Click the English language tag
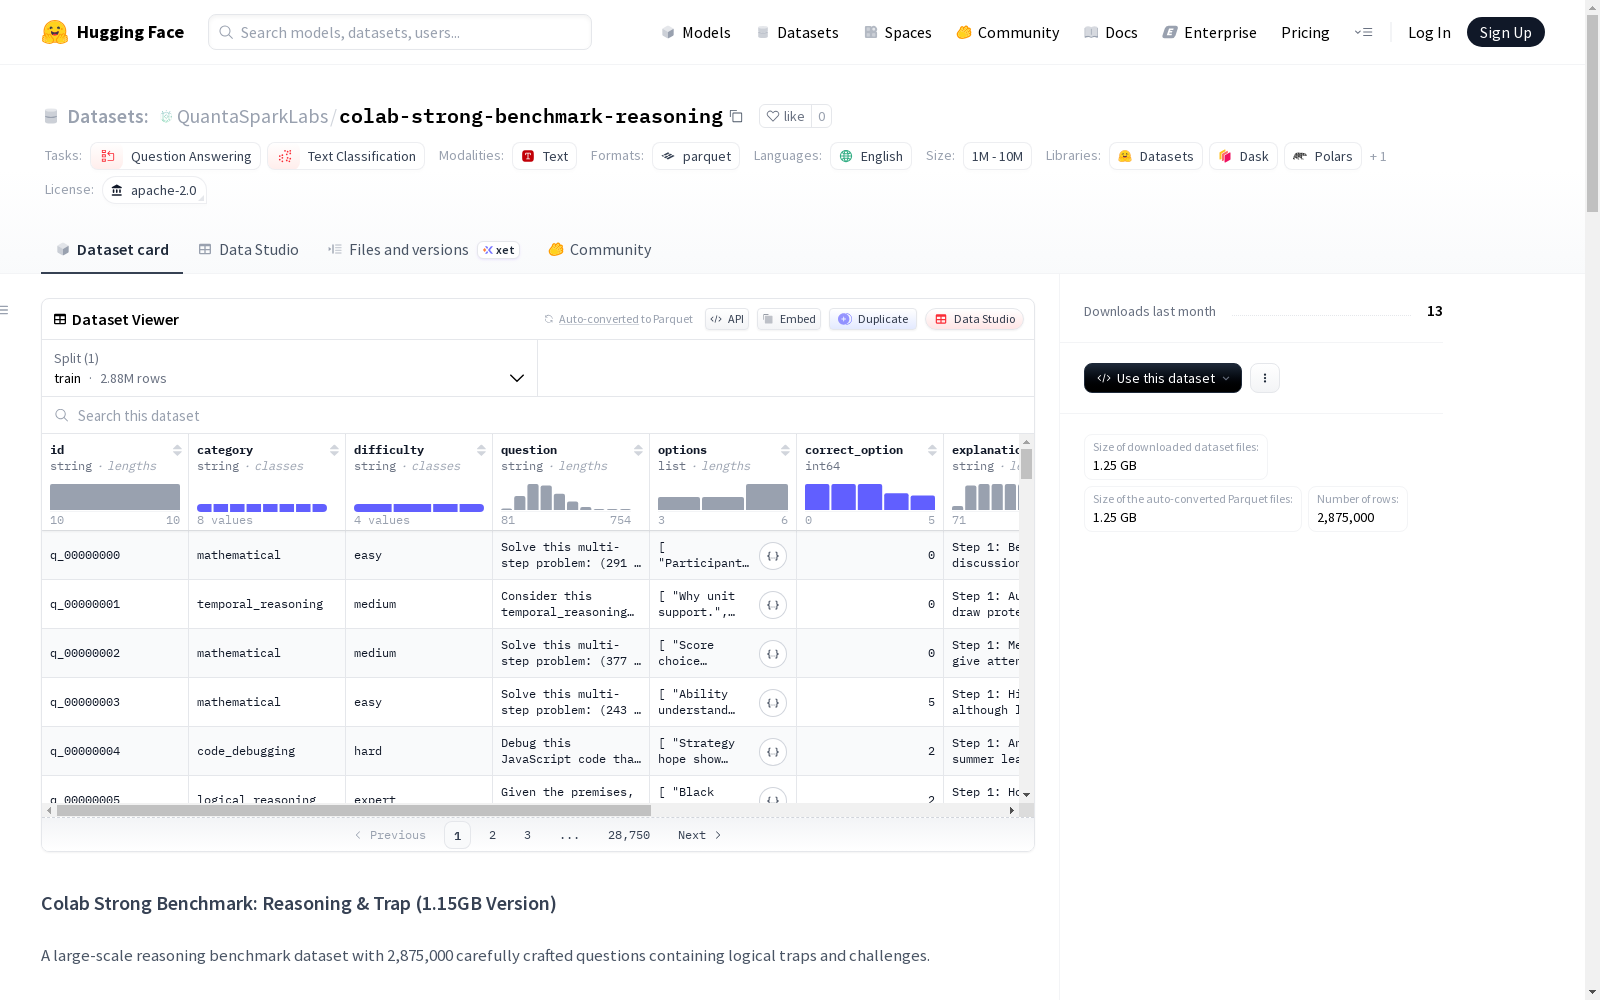The height and width of the screenshot is (1000, 1600). coord(871,156)
